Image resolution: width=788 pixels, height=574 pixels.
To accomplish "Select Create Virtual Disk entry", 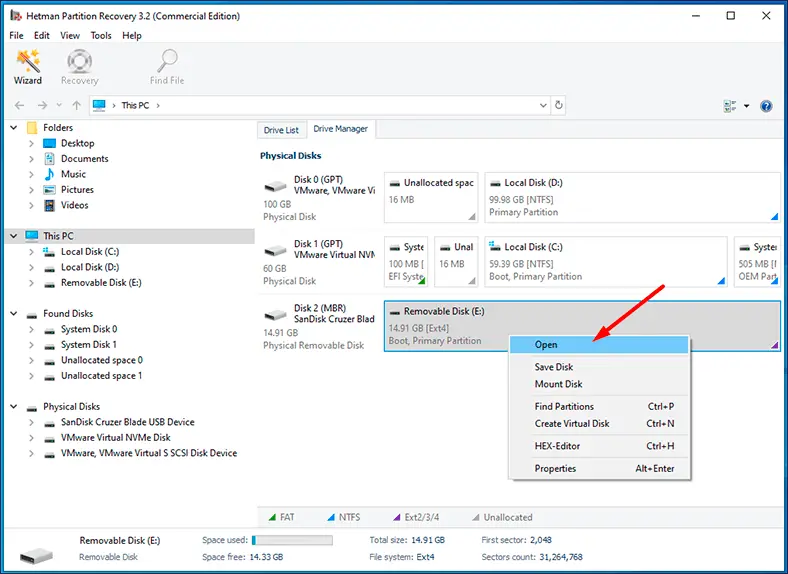I will click(599, 424).
